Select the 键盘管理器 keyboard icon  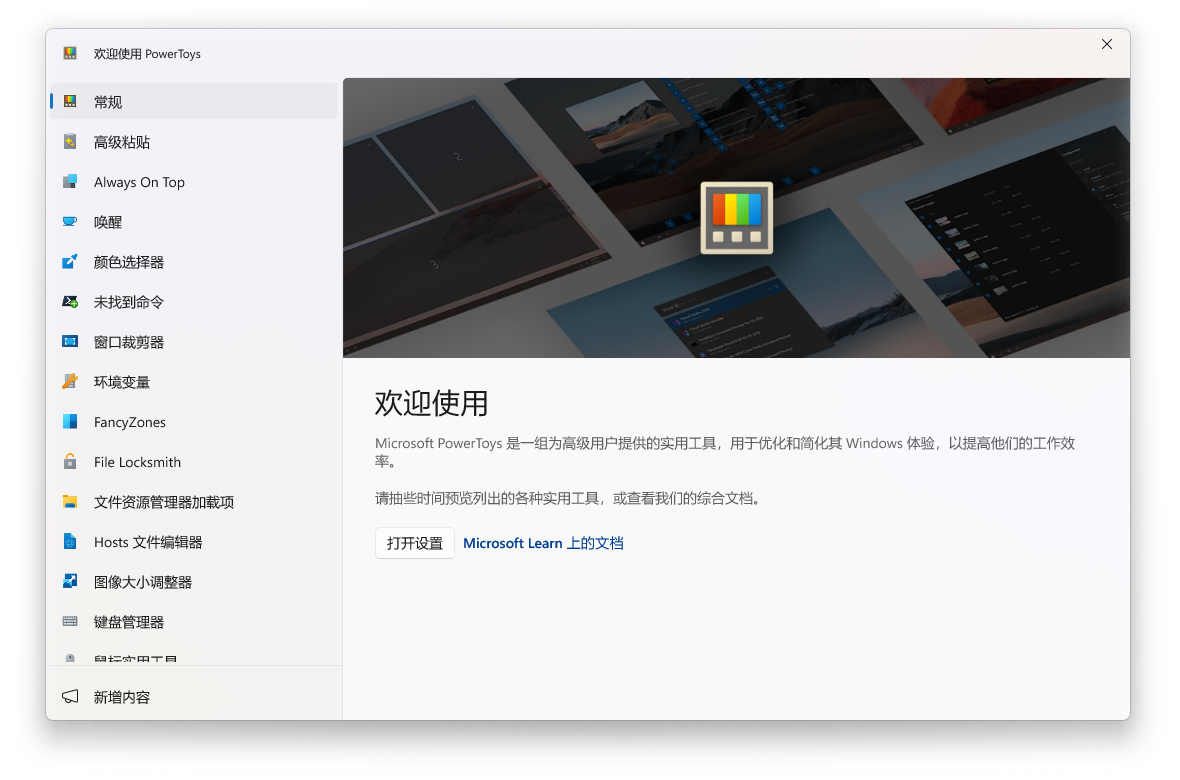70,621
